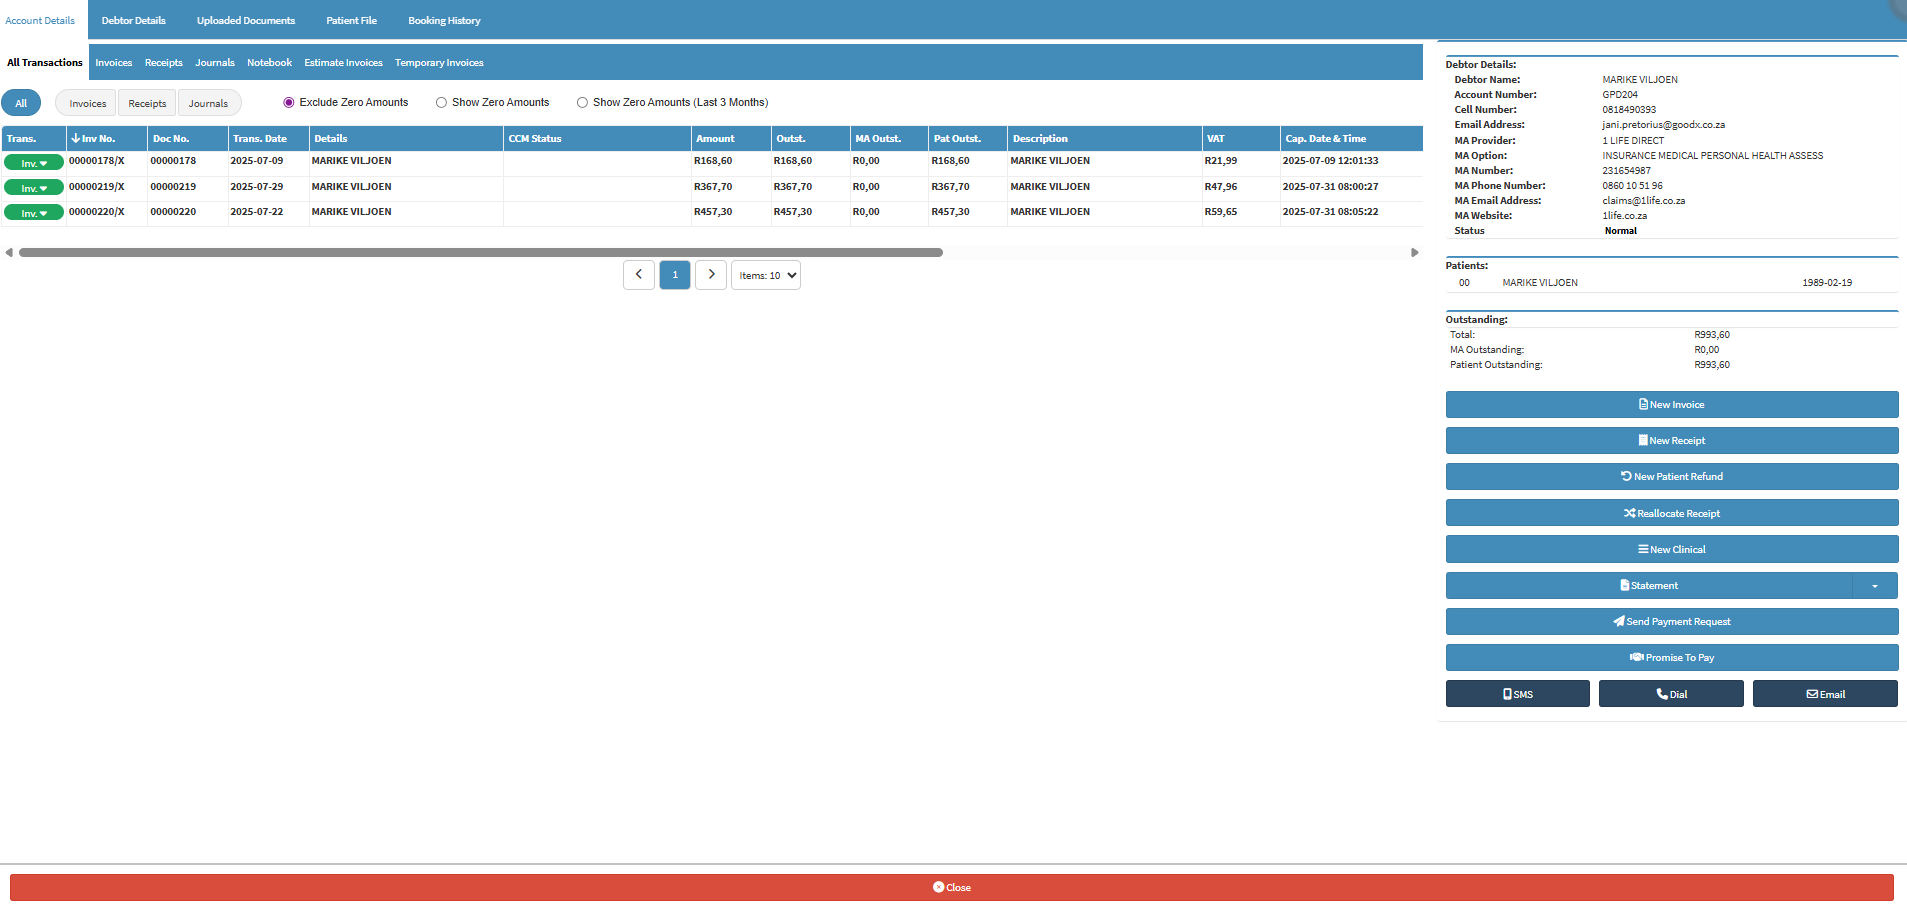Click the Promise To Pay handshake icon

1636,658
